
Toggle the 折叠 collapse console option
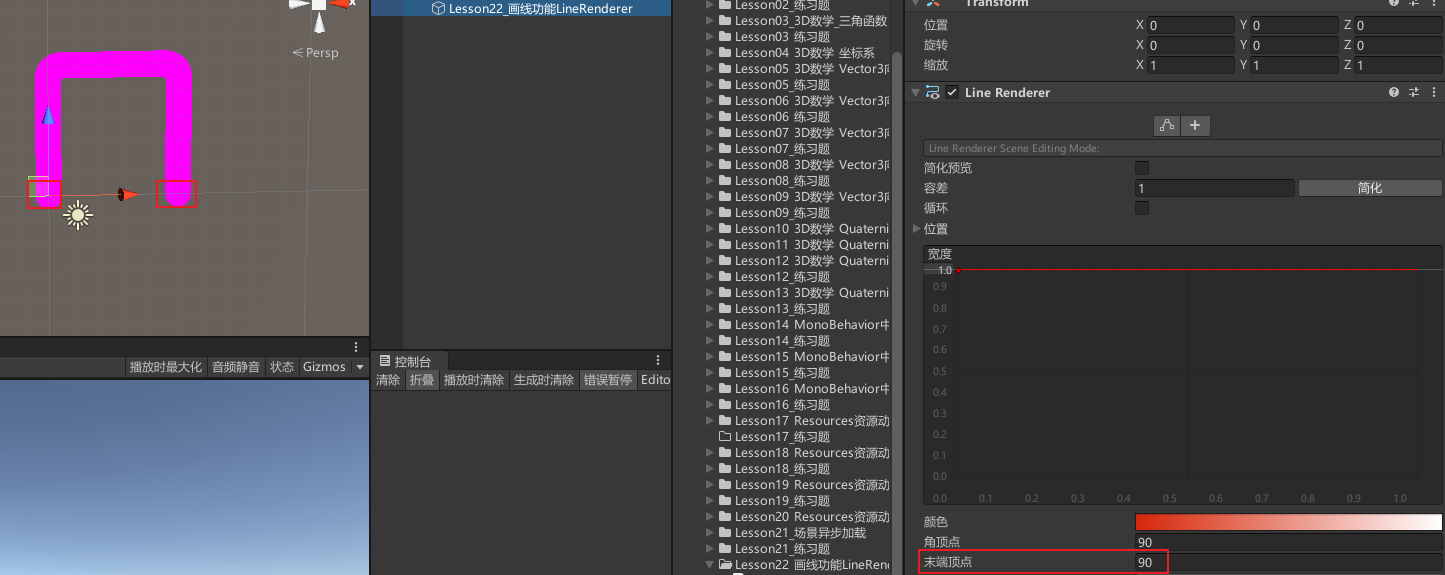point(422,380)
